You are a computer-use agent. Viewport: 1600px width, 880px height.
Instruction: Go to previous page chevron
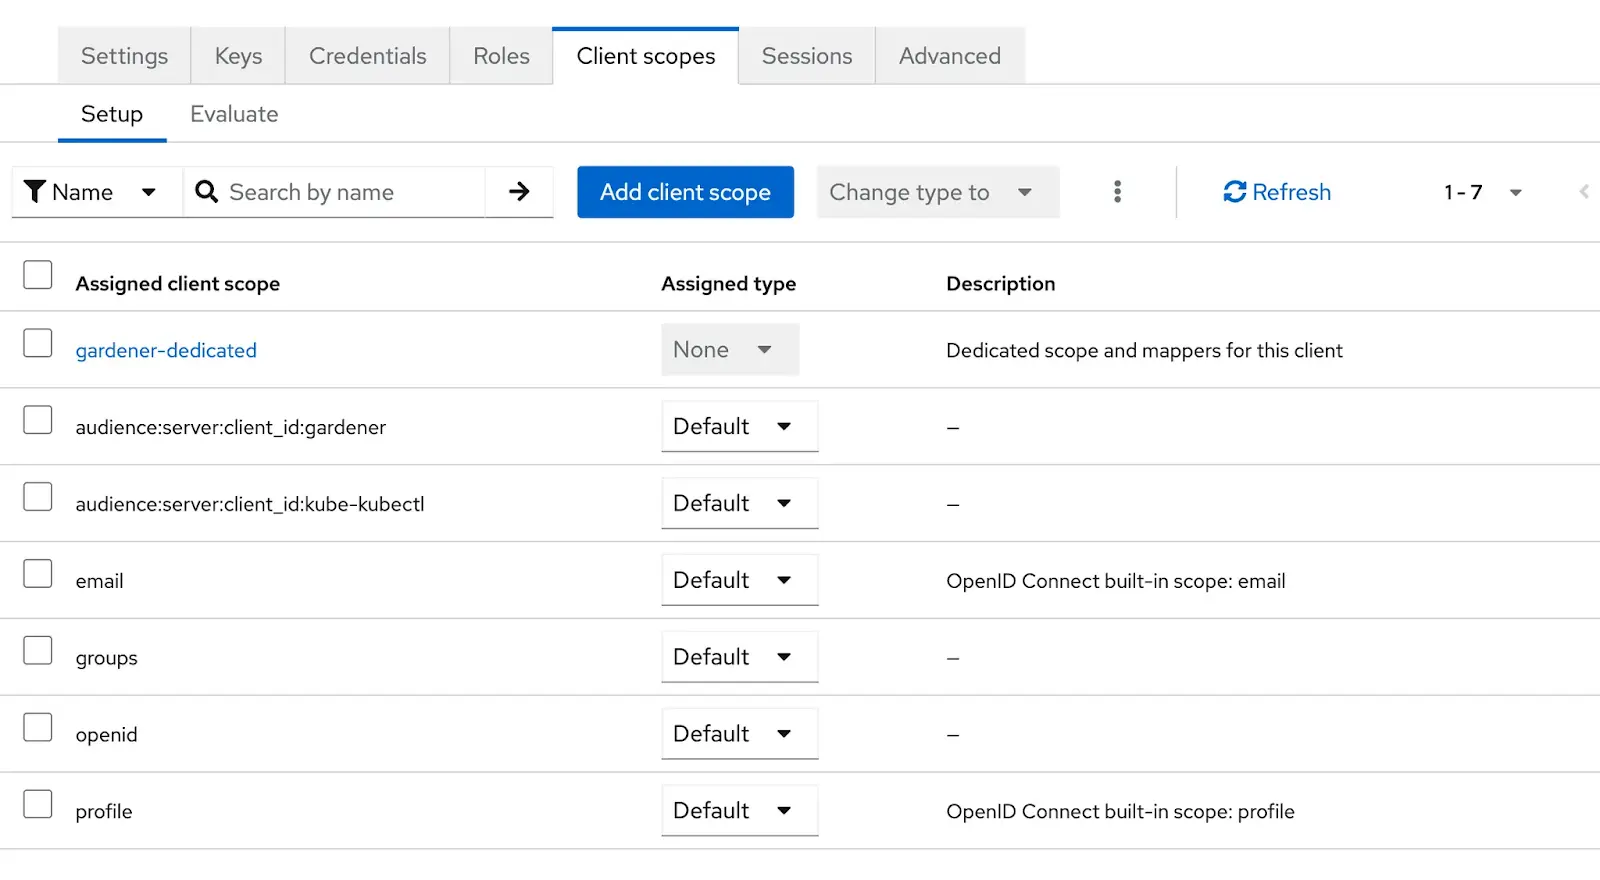pyautogui.click(x=1584, y=191)
